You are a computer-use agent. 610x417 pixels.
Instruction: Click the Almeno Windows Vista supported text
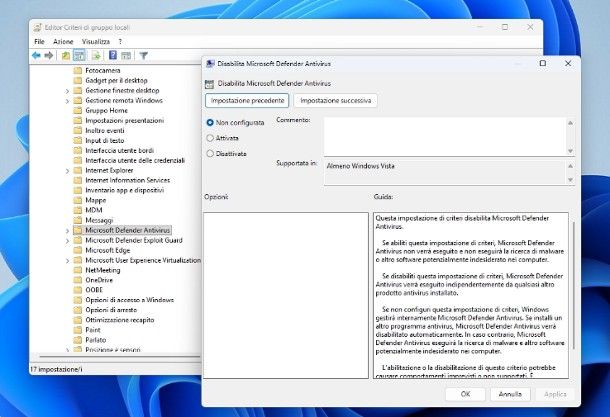click(361, 166)
